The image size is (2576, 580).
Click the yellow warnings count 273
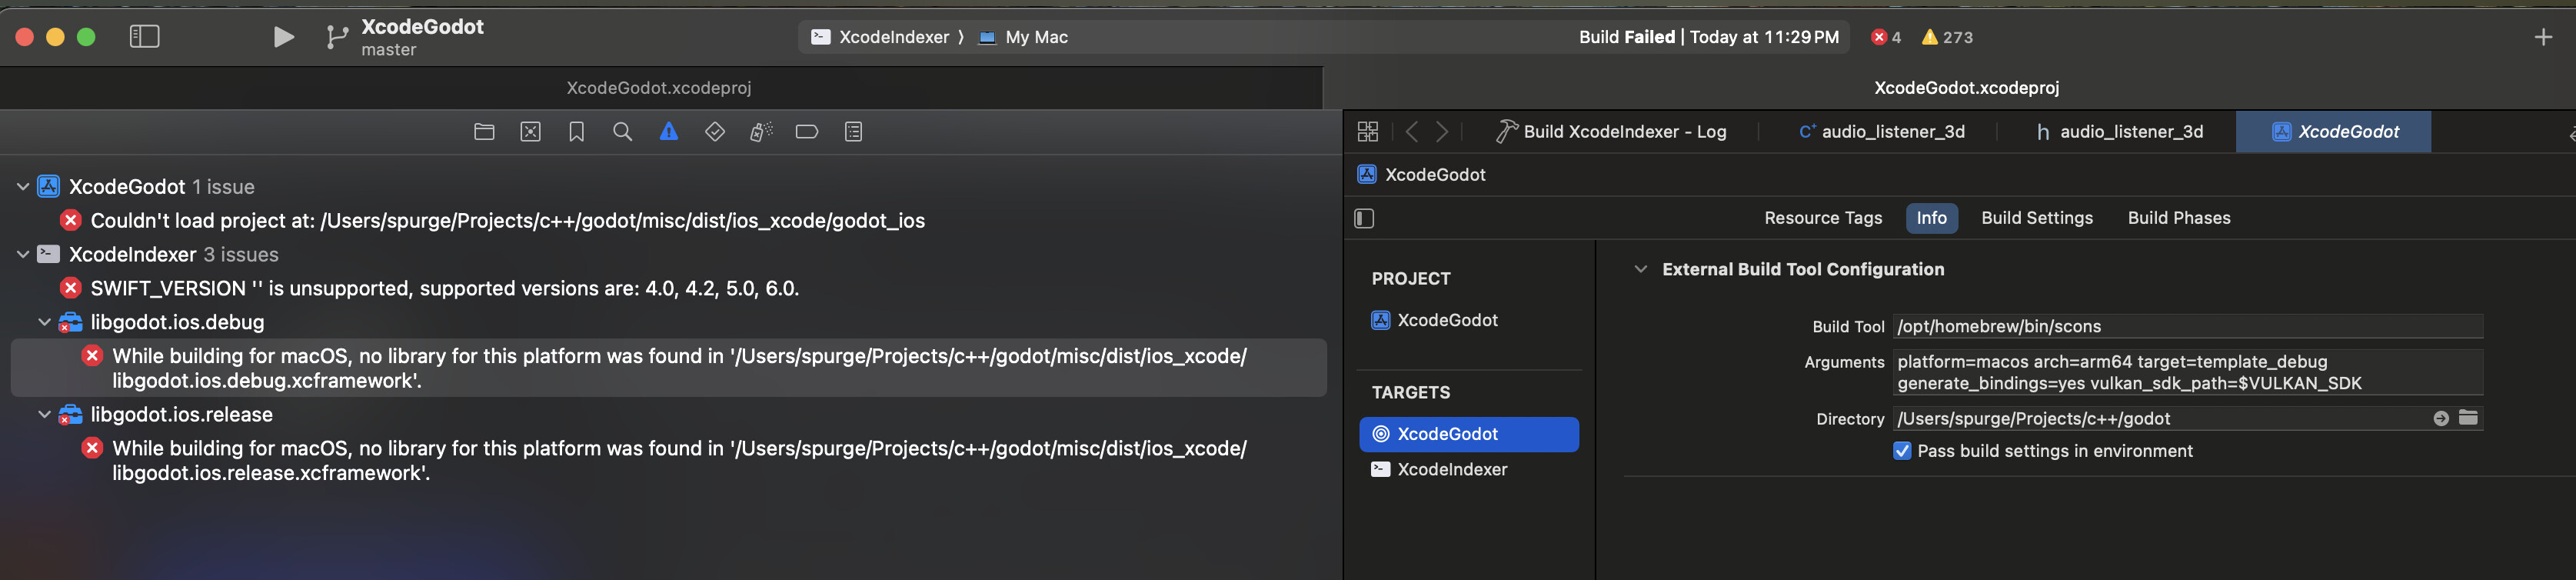point(1948,37)
